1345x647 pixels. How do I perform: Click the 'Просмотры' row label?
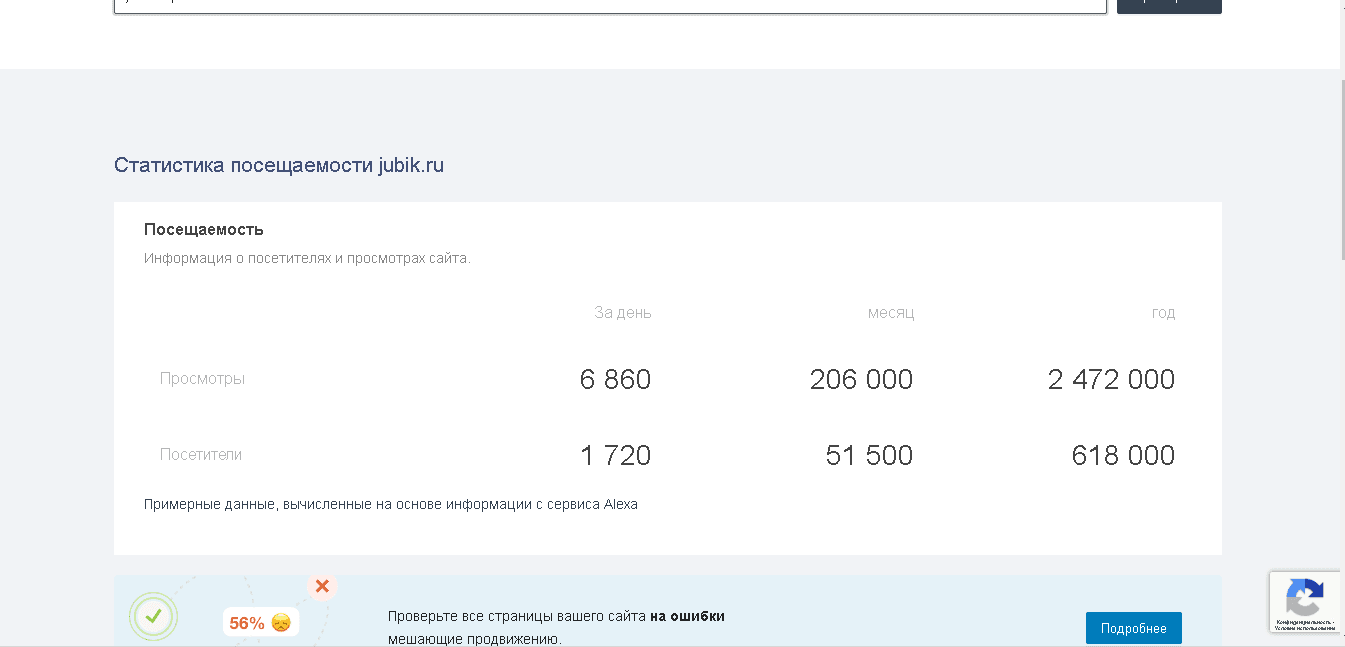point(202,378)
